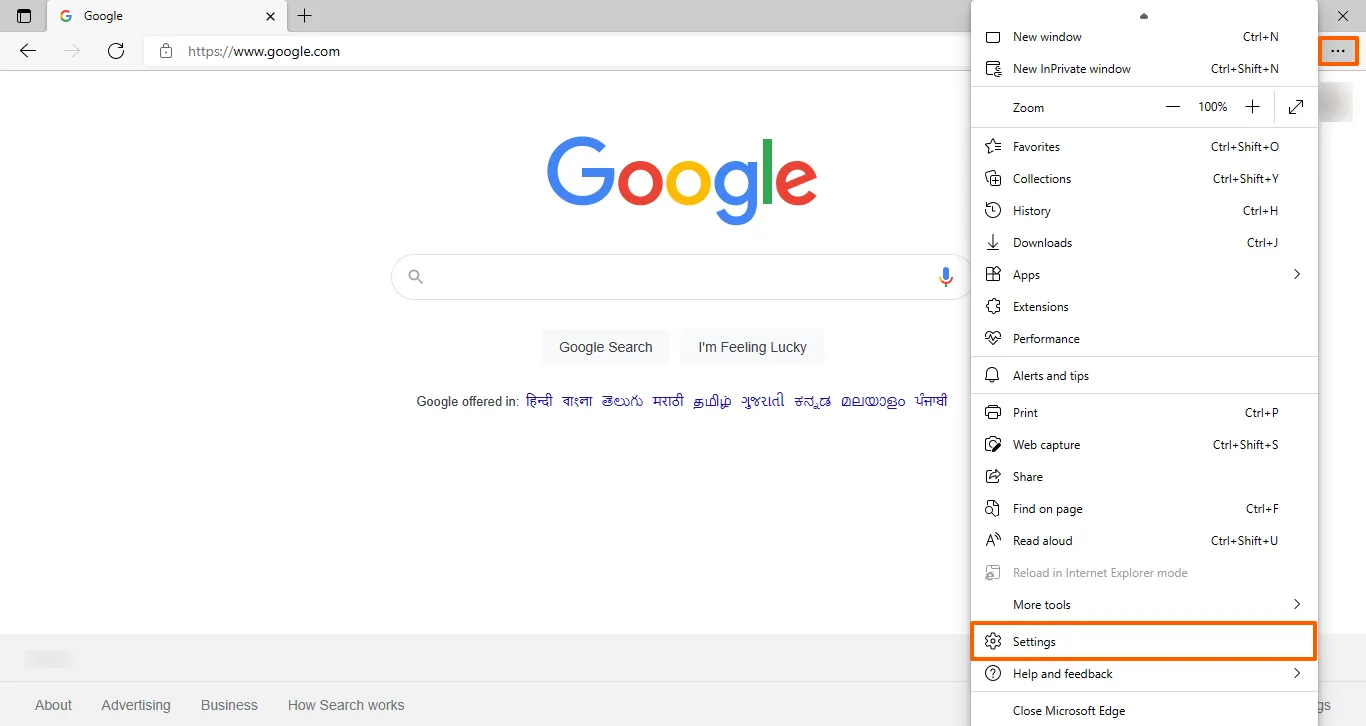Expand the Apps submenu arrow

pos(1297,274)
